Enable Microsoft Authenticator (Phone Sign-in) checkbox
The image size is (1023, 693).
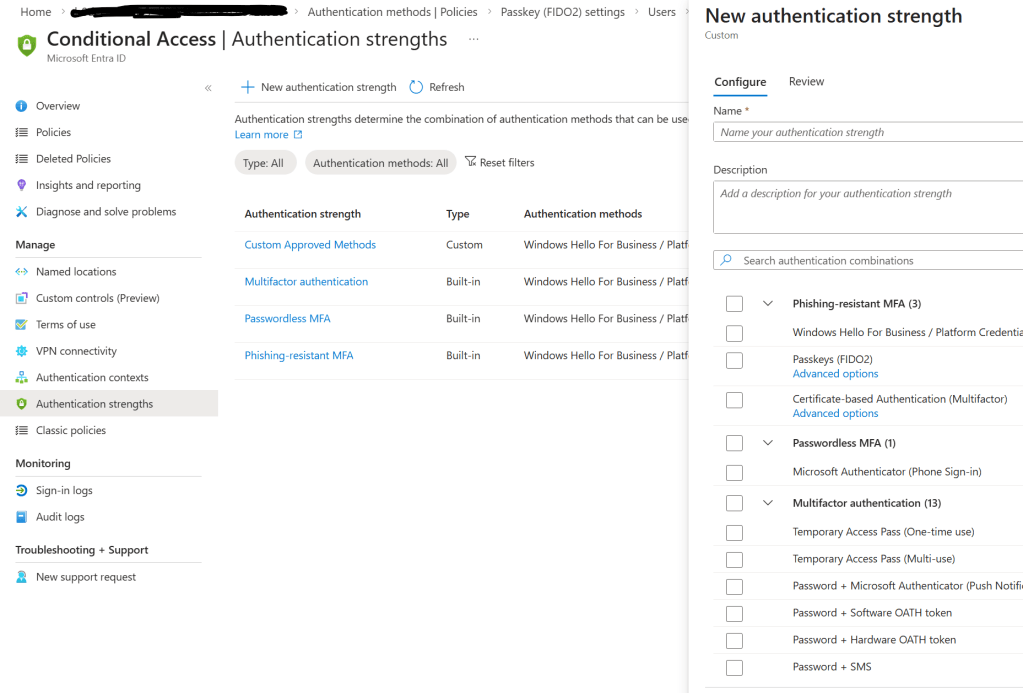point(734,472)
